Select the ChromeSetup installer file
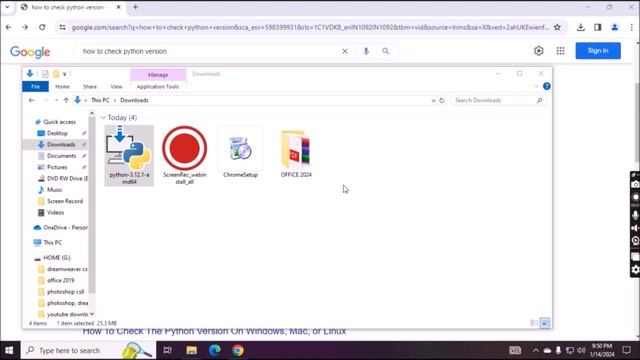640x360 pixels. 240,153
